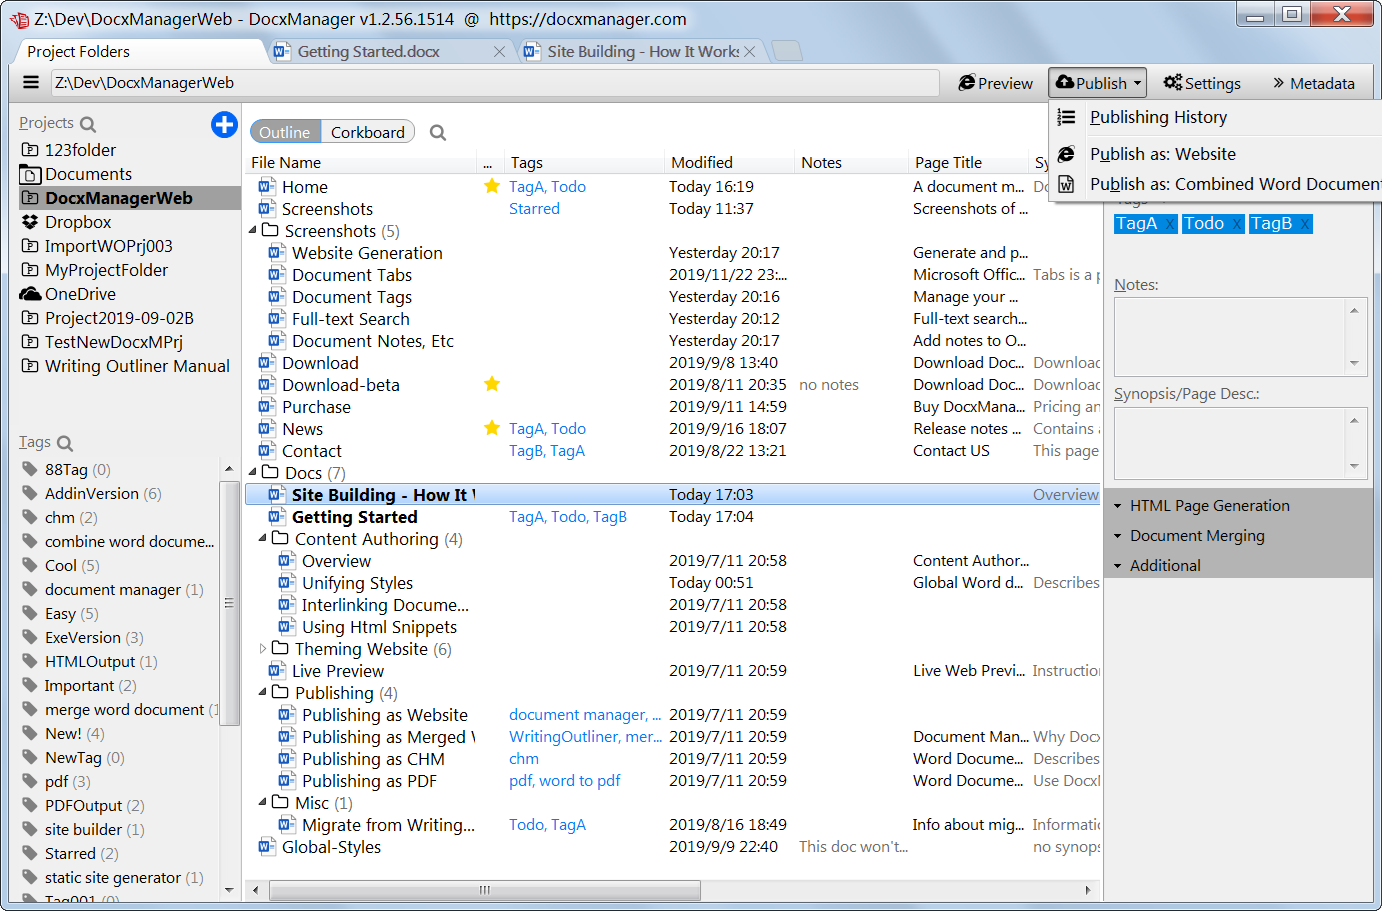
Task: Remove the TagB tag chip
Action: [1304, 224]
